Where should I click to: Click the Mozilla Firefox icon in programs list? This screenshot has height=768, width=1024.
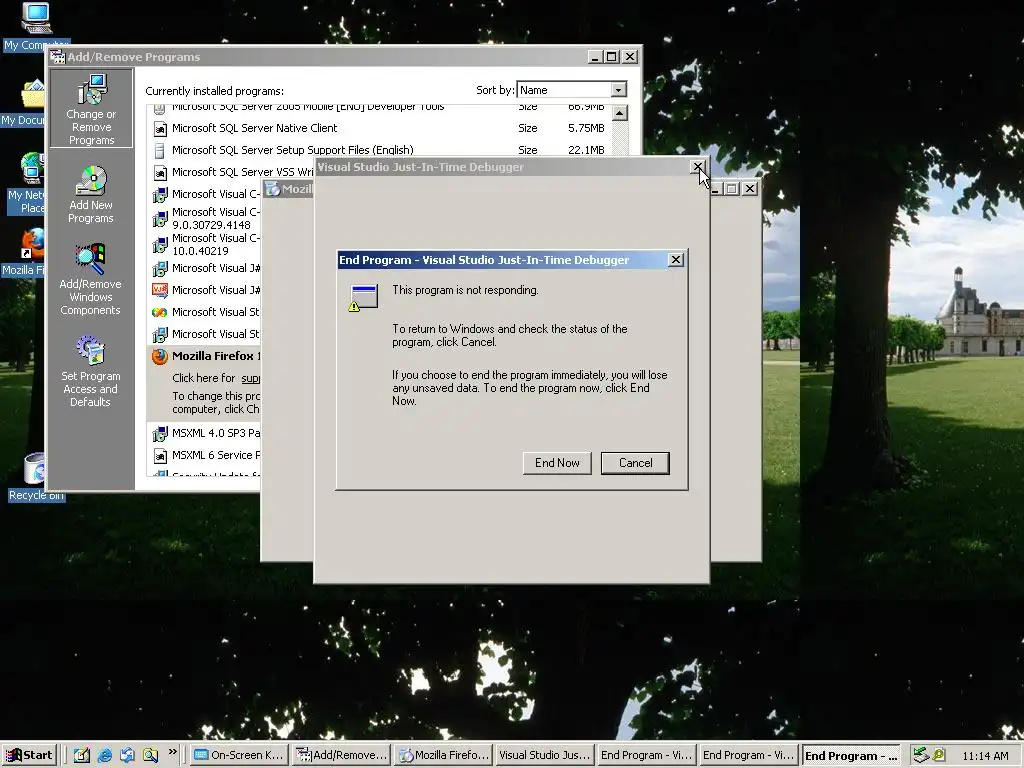coord(160,357)
